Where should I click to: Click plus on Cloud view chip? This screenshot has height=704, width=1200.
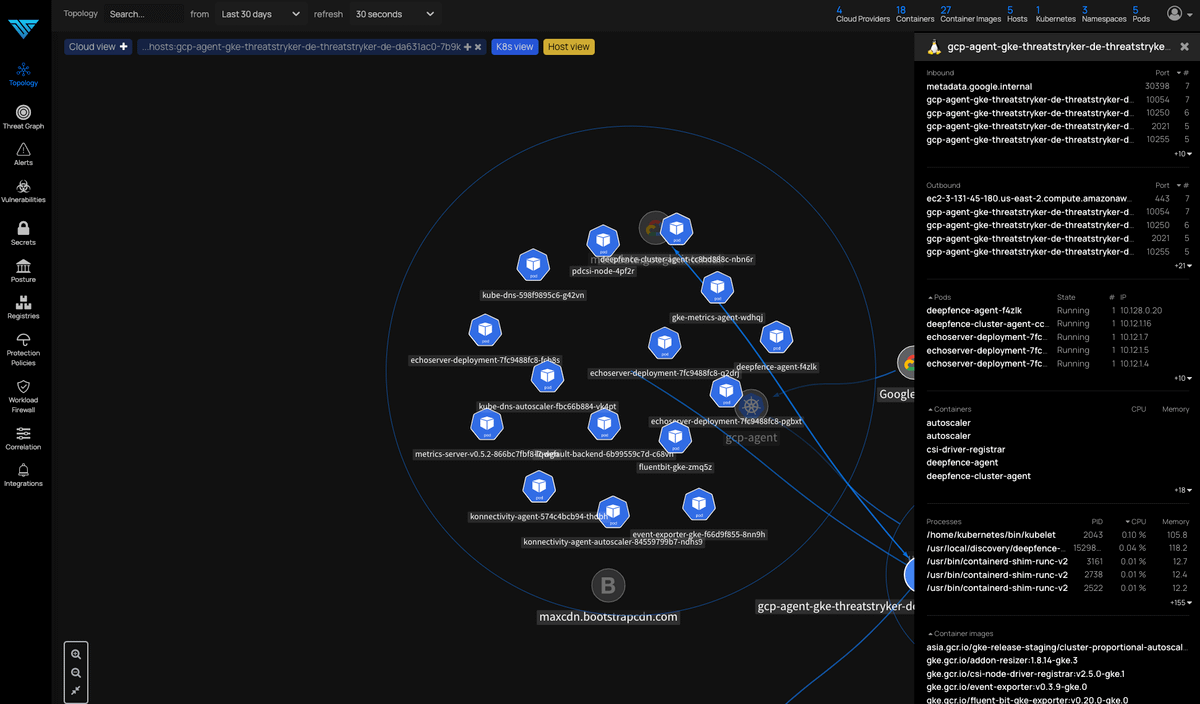tap(124, 47)
